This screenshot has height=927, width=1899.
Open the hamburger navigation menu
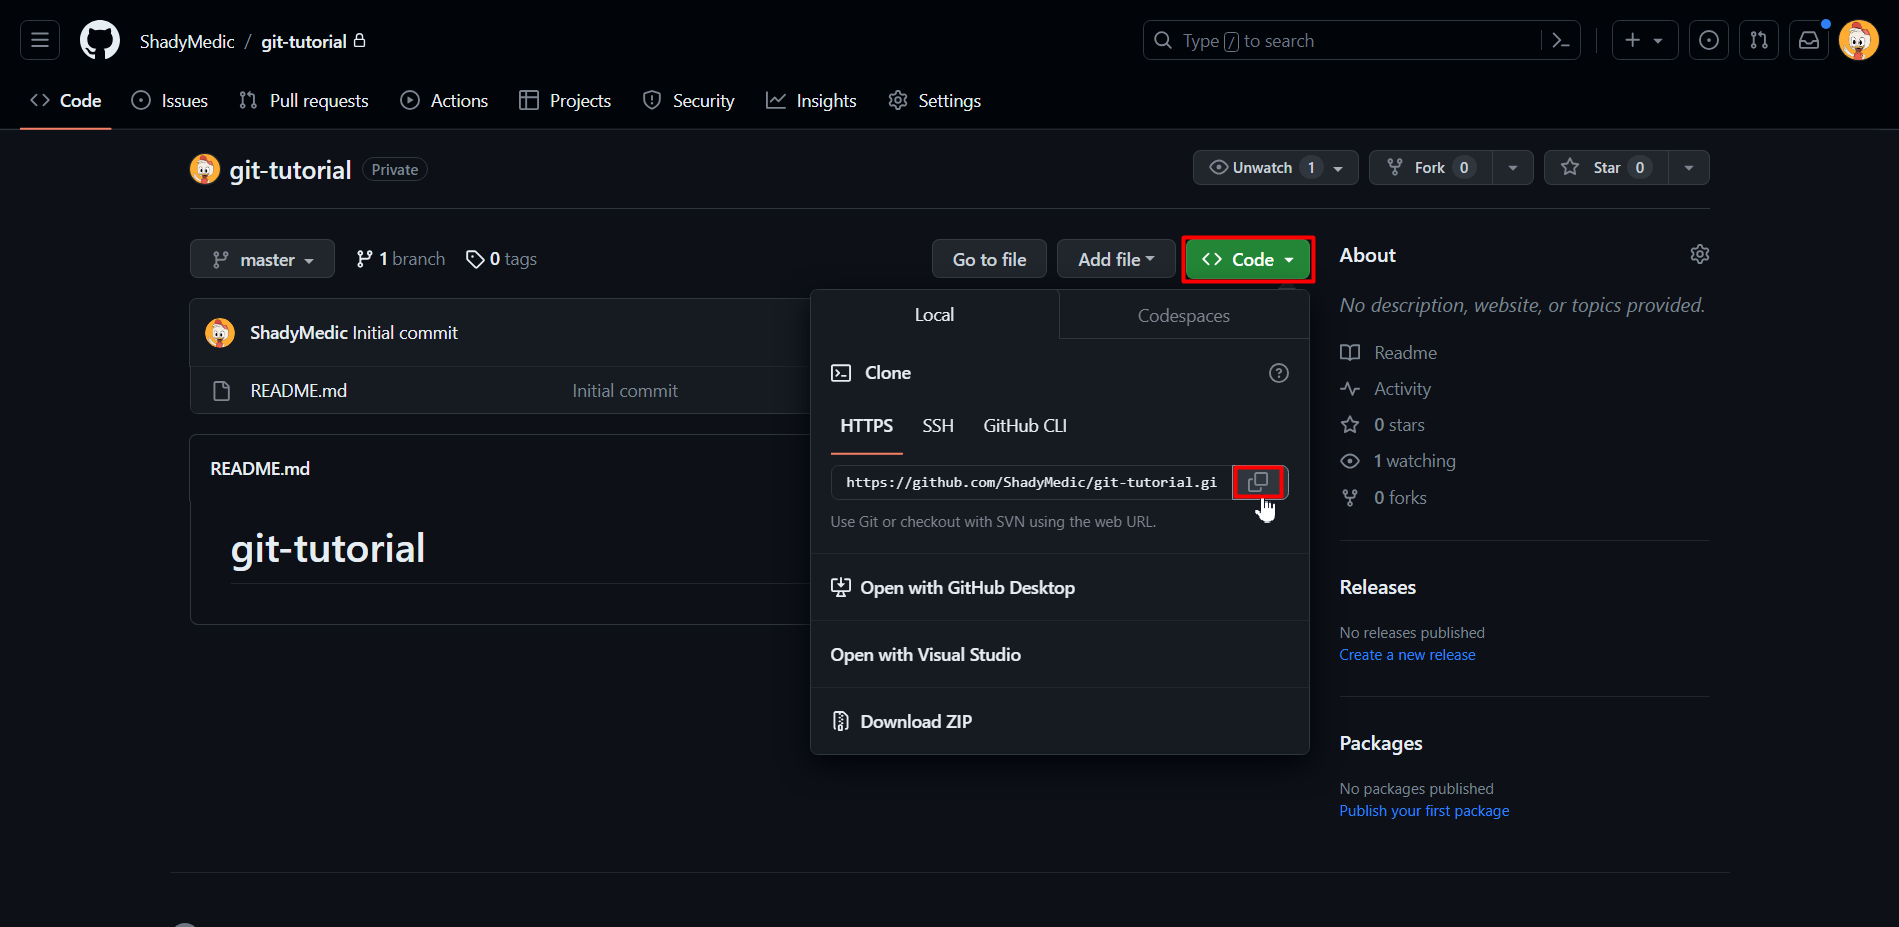point(40,41)
